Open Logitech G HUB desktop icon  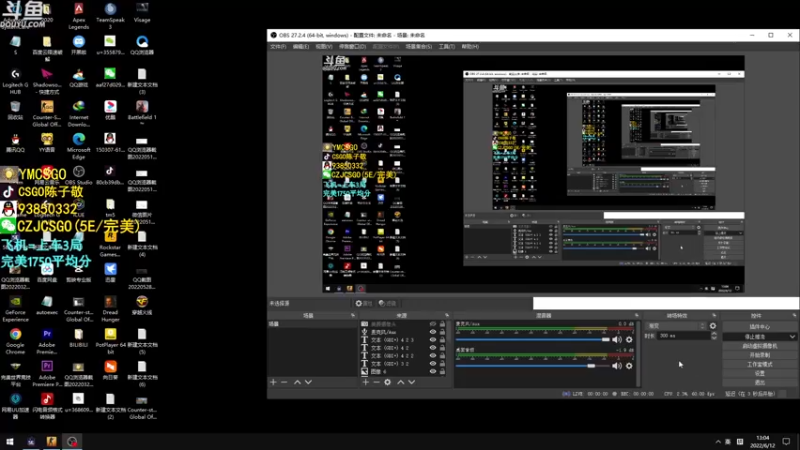point(15,82)
